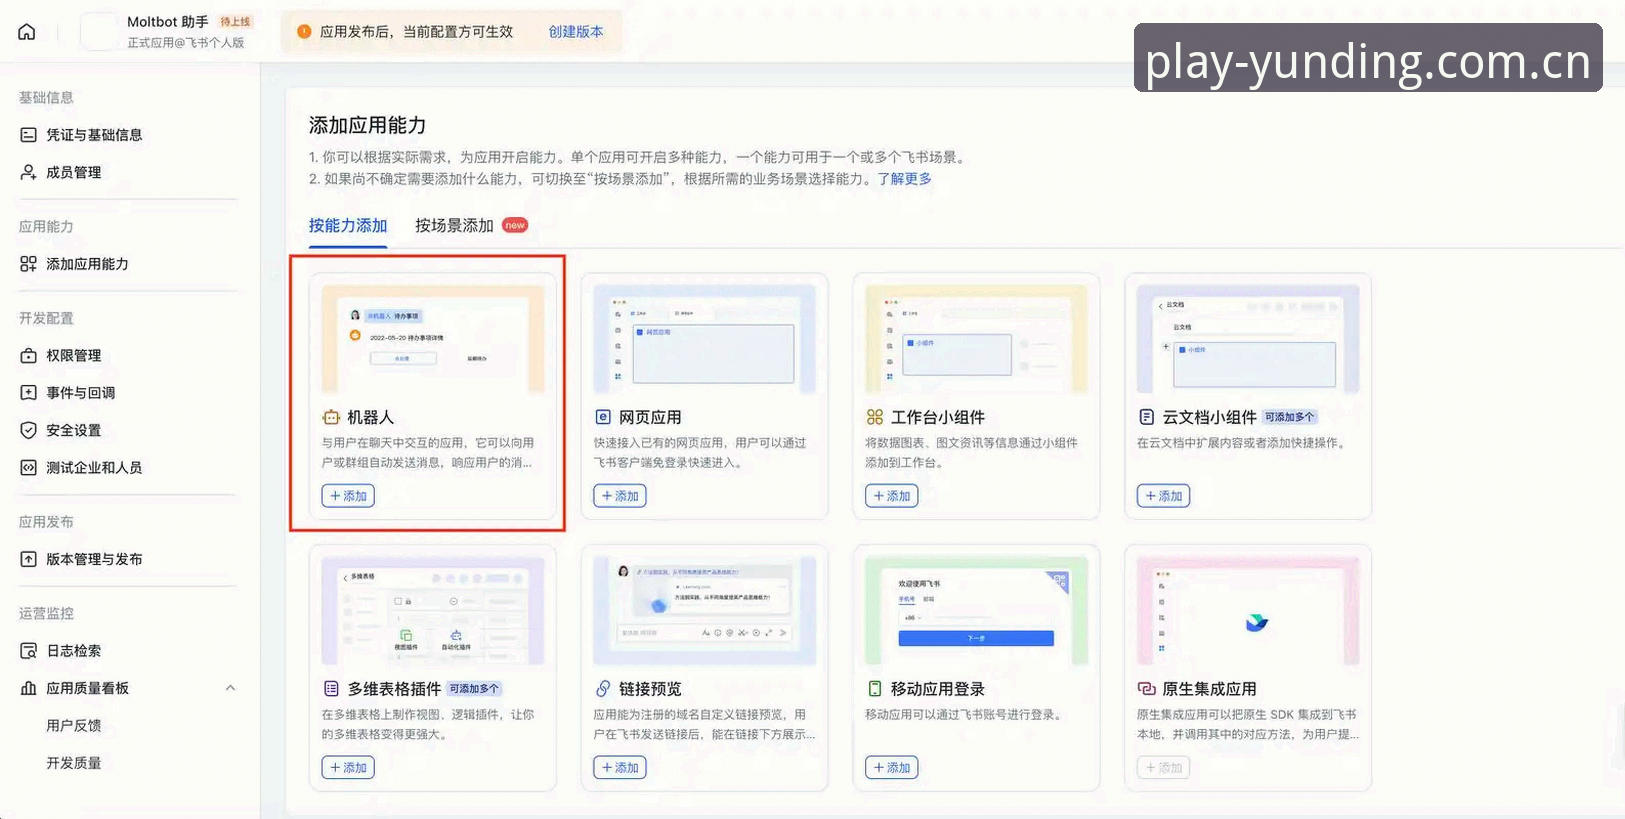Click the 机器人 robot icon
This screenshot has width=1625, height=819.
point(331,417)
